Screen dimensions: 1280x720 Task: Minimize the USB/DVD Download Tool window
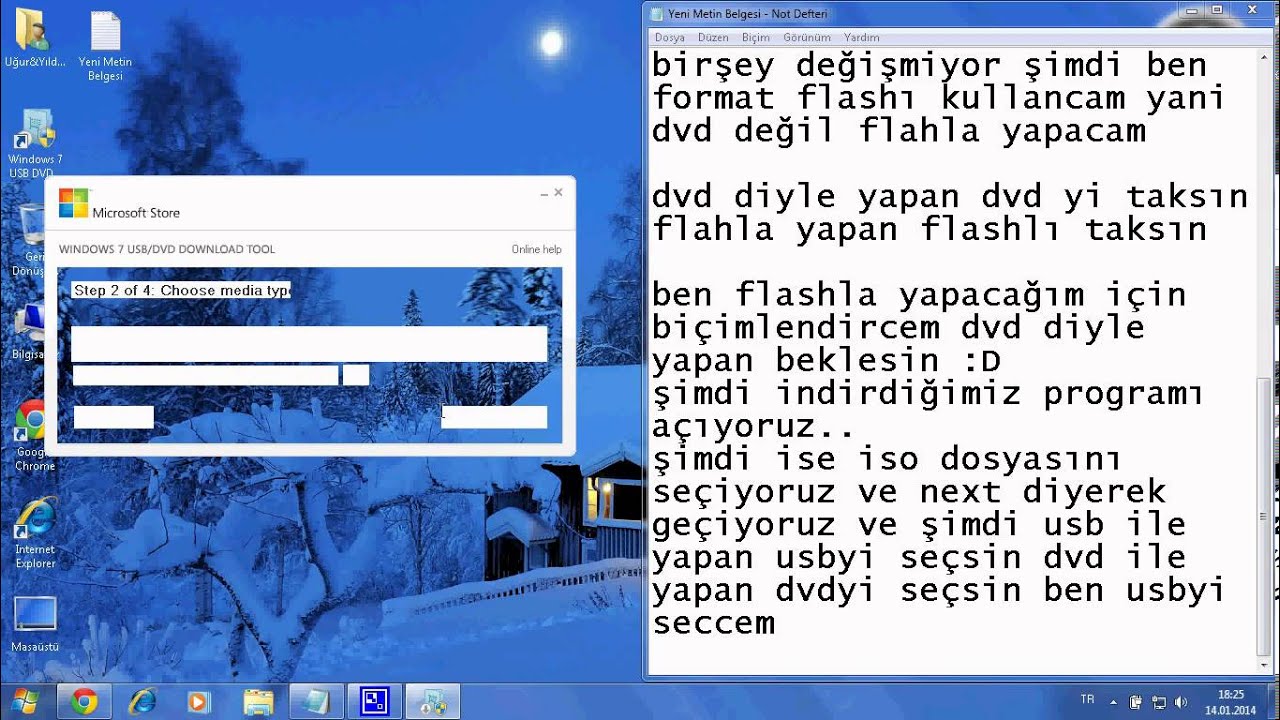tap(544, 193)
